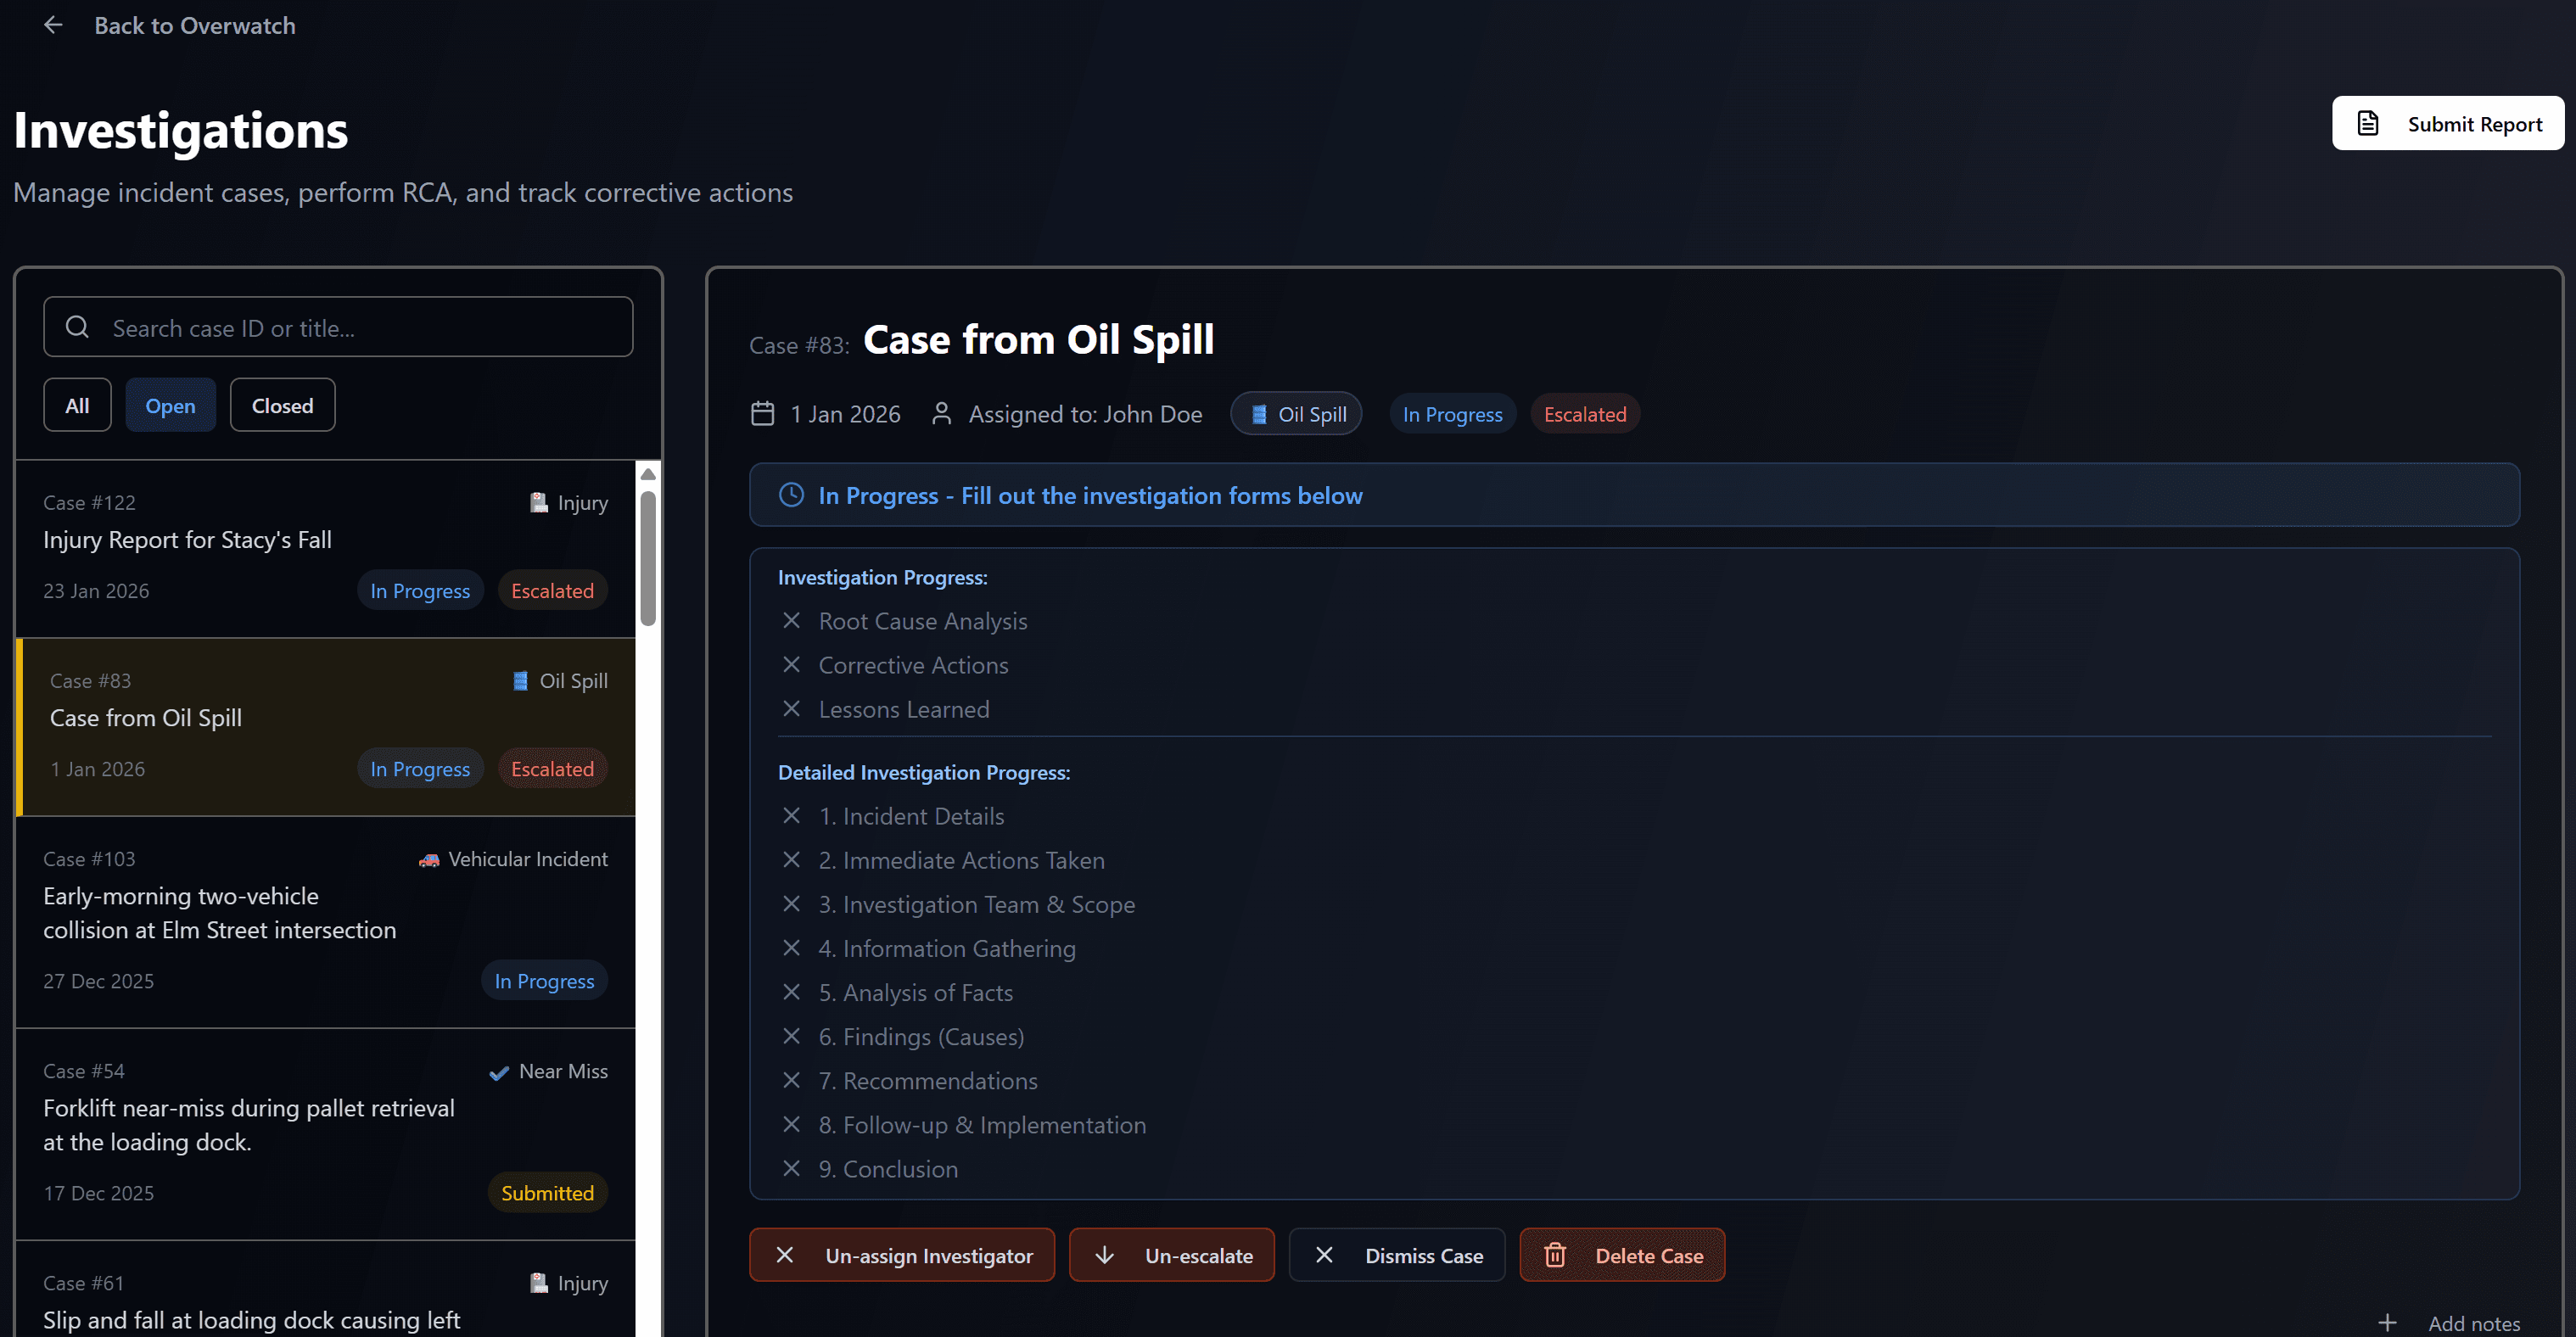Click the assignee person icon next to John Doe
Viewport: 2576px width, 1337px height.
pos(941,413)
